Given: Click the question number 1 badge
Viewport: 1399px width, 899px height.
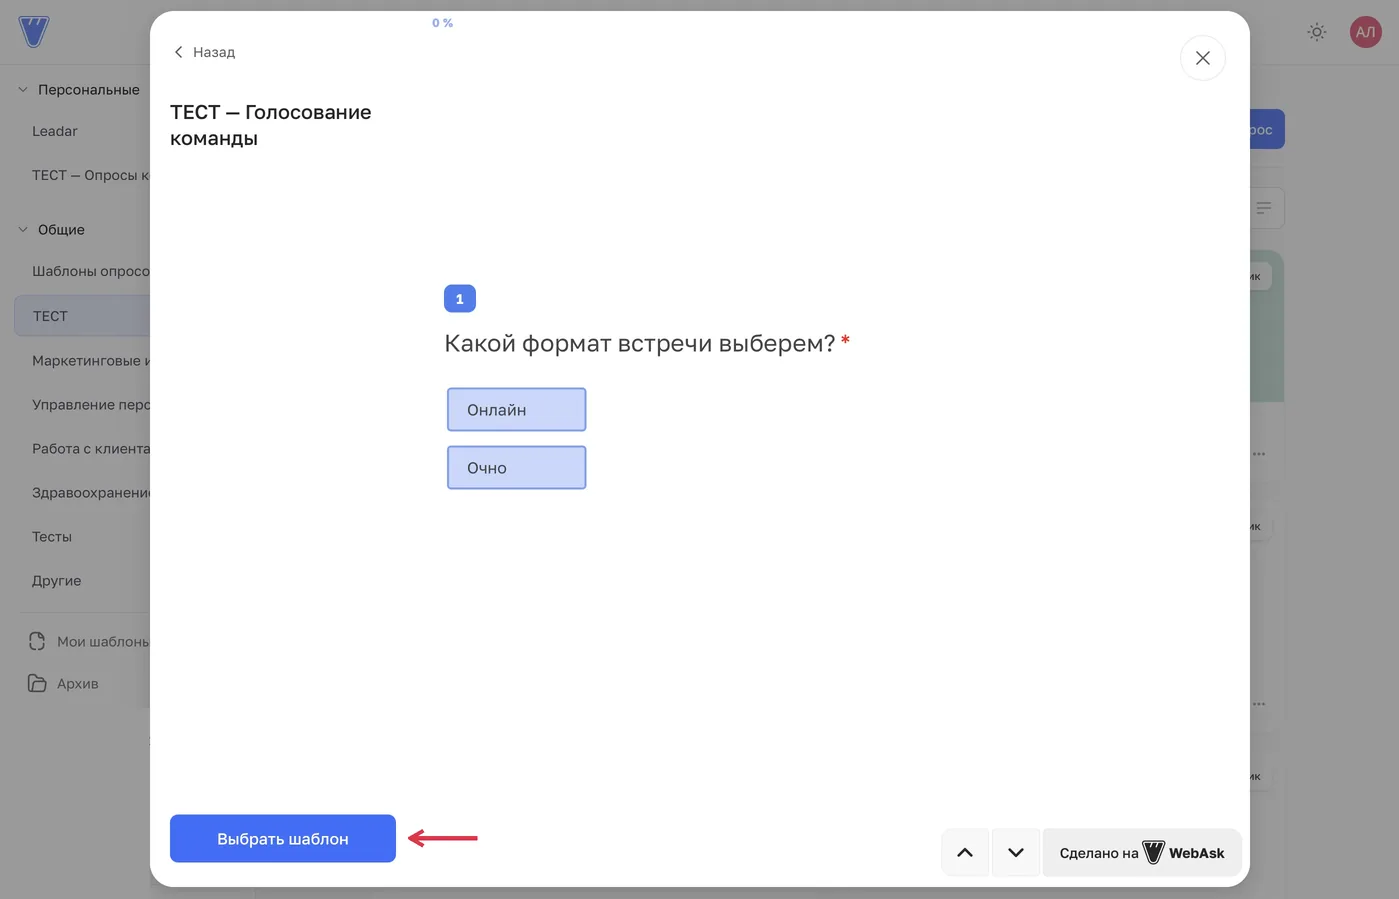Looking at the screenshot, I should pyautogui.click(x=460, y=298).
